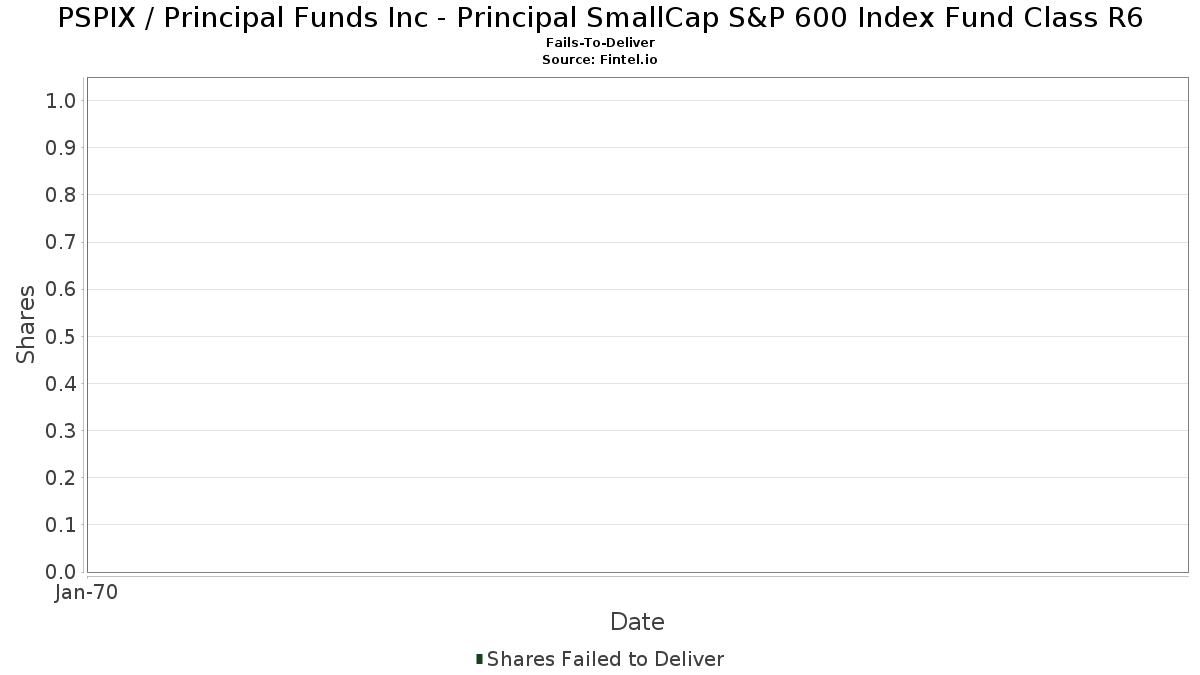
Task: Click the PSPIX Principal SmallCap chart title
Action: (600, 18)
